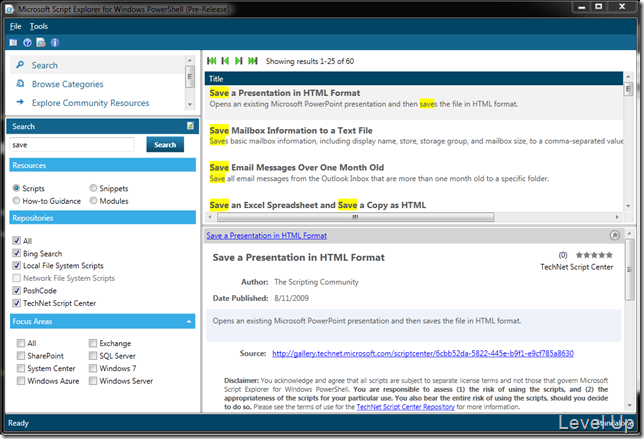
Task: Click the Title column header
Action: [x=414, y=78]
